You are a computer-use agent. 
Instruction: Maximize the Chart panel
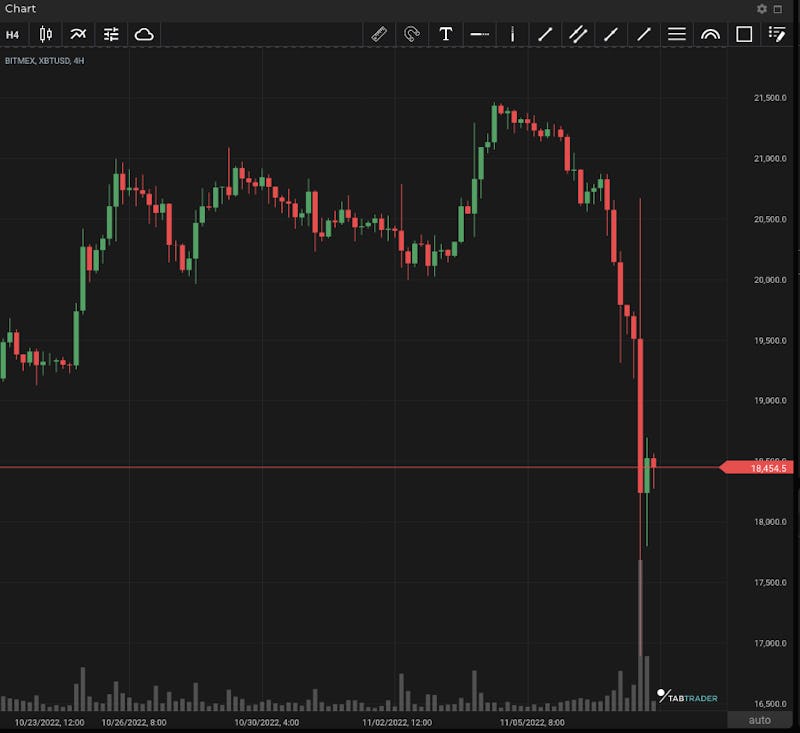778,9
